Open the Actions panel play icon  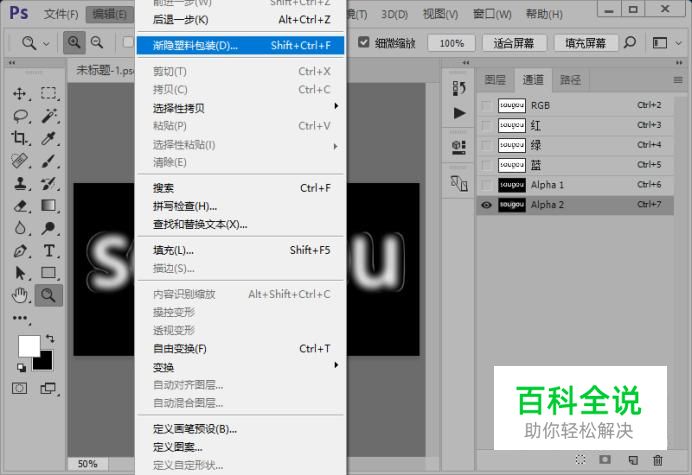[x=459, y=113]
